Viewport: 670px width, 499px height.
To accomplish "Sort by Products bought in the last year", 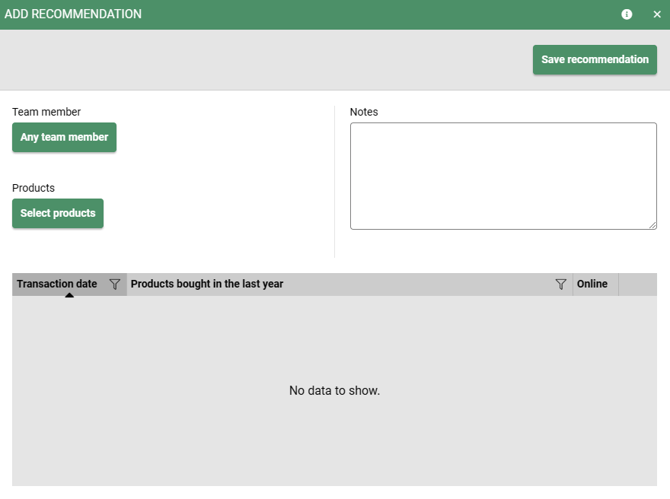I will pyautogui.click(x=207, y=284).
